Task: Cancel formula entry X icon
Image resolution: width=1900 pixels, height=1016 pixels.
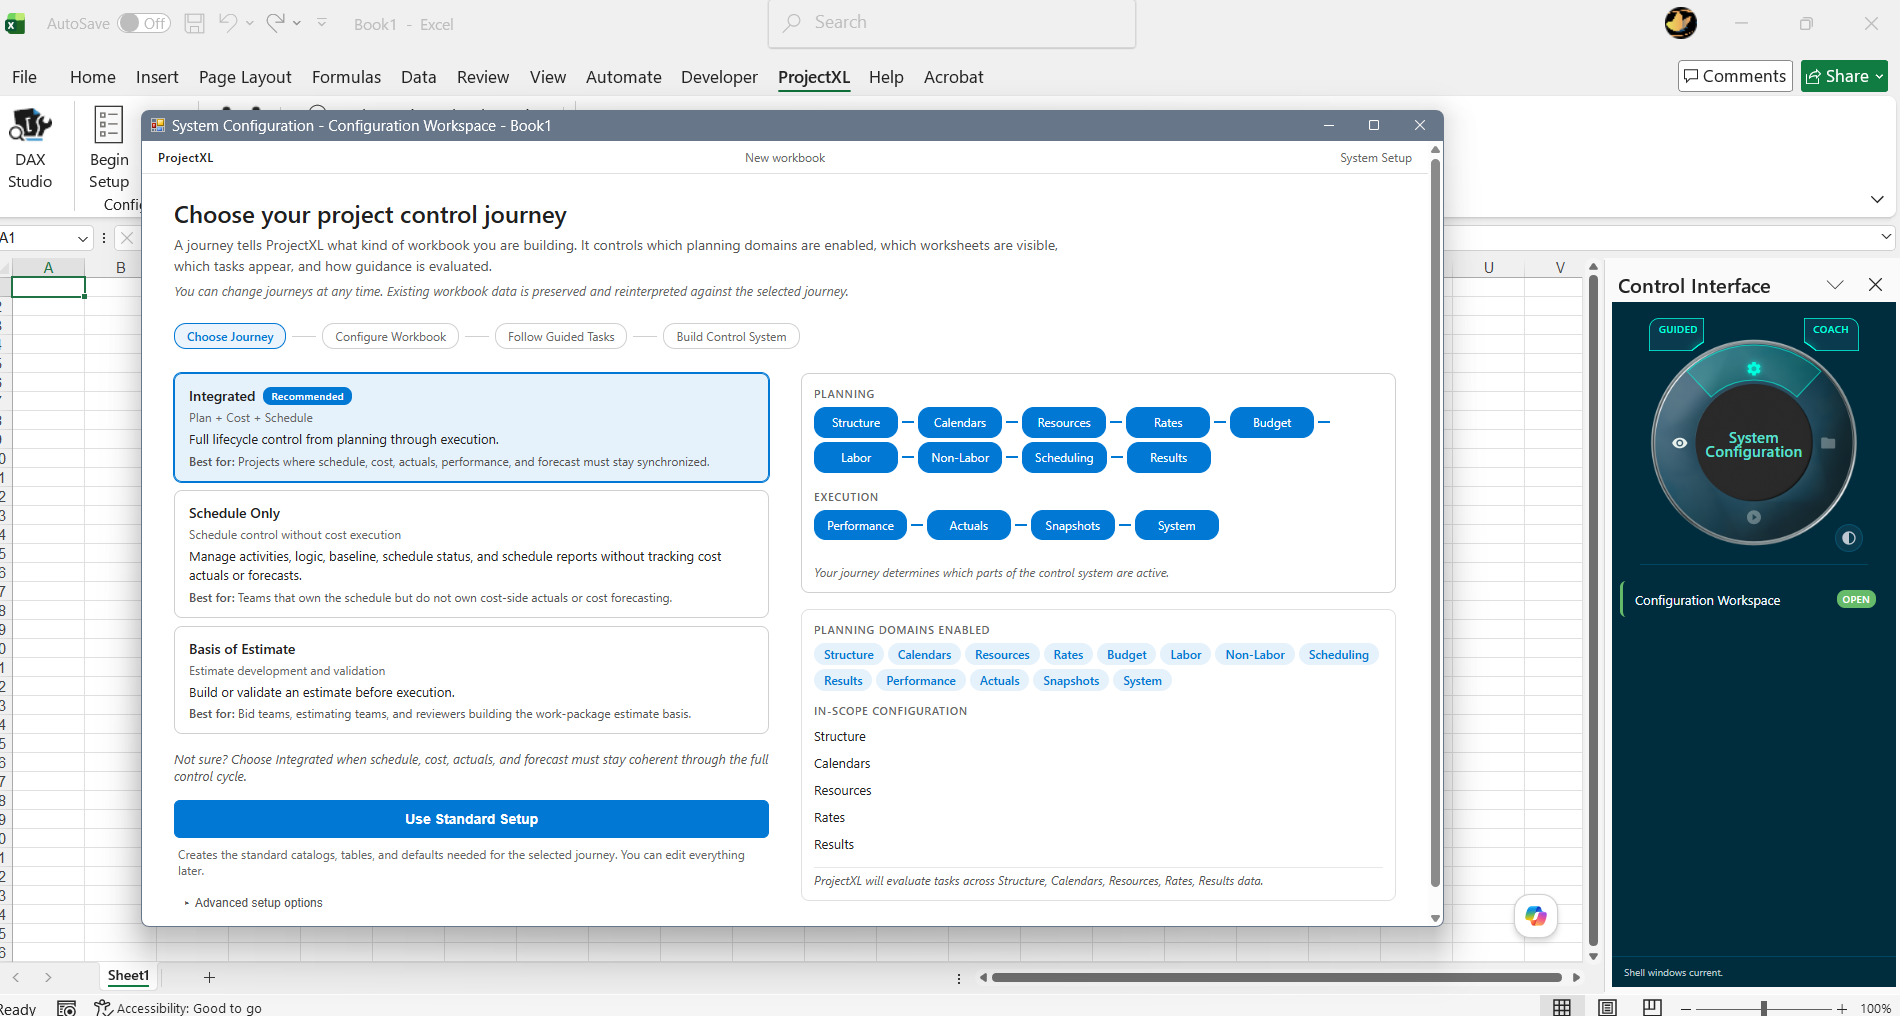Action: click(127, 238)
